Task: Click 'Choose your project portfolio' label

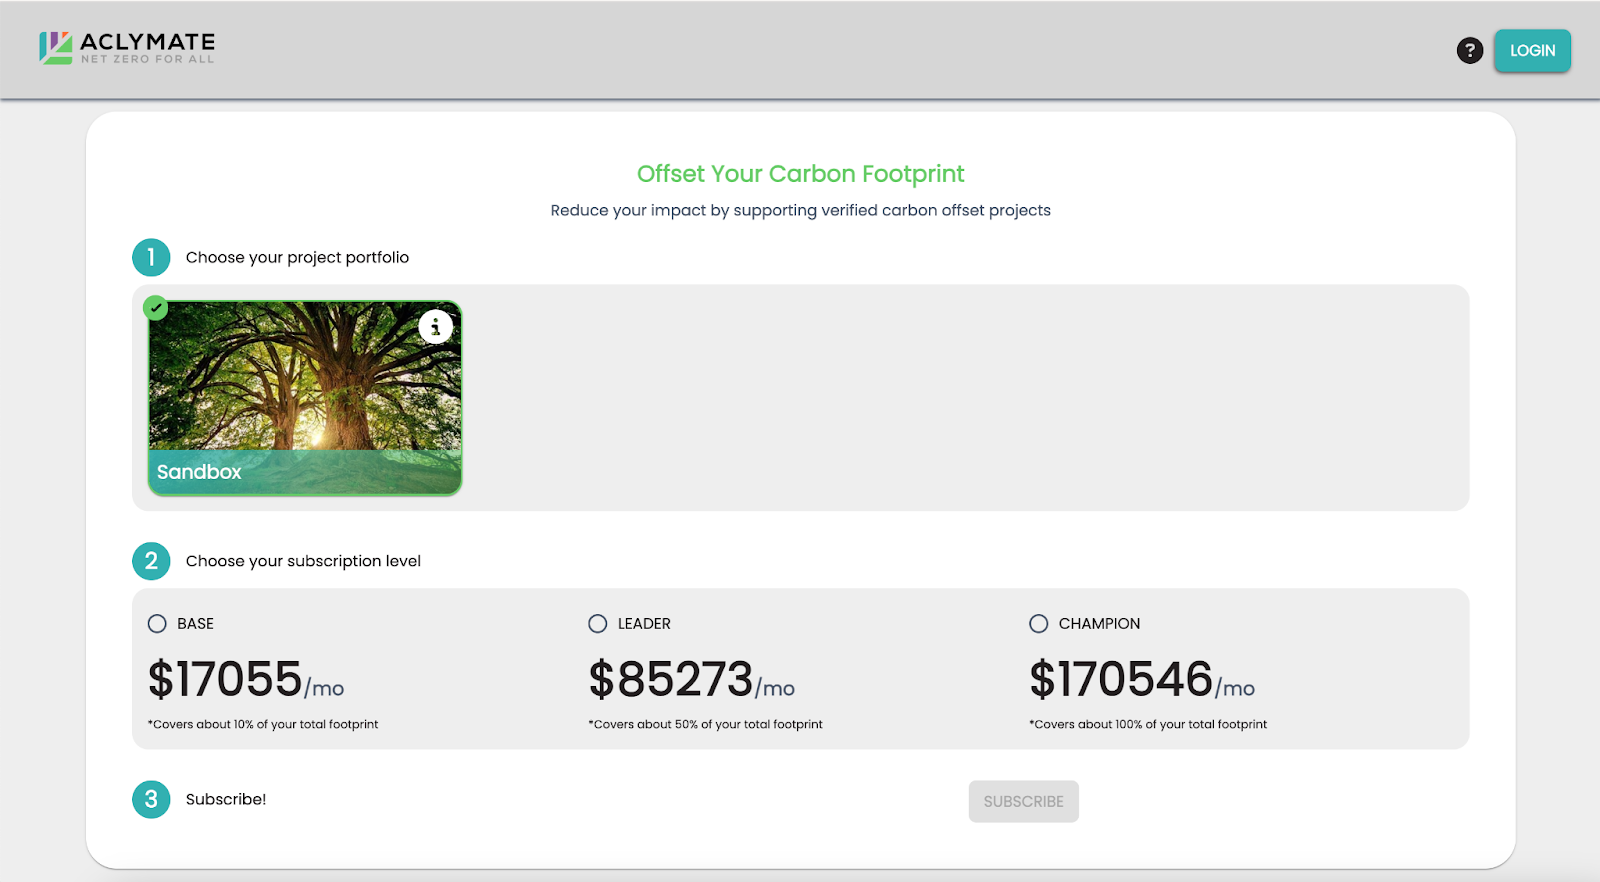Action: click(x=297, y=257)
